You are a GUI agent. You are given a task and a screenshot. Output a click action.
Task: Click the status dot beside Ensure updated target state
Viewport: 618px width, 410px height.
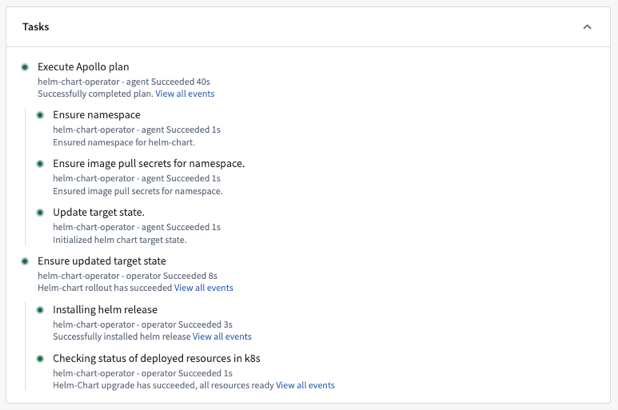(25, 261)
